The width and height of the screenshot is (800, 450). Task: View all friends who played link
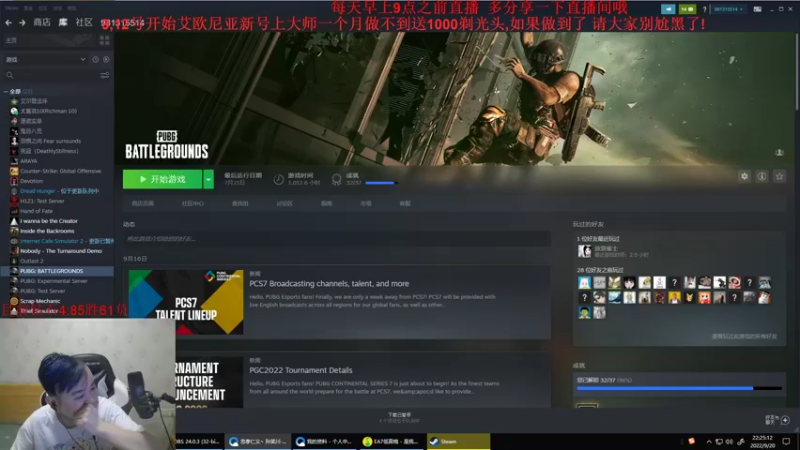point(744,337)
